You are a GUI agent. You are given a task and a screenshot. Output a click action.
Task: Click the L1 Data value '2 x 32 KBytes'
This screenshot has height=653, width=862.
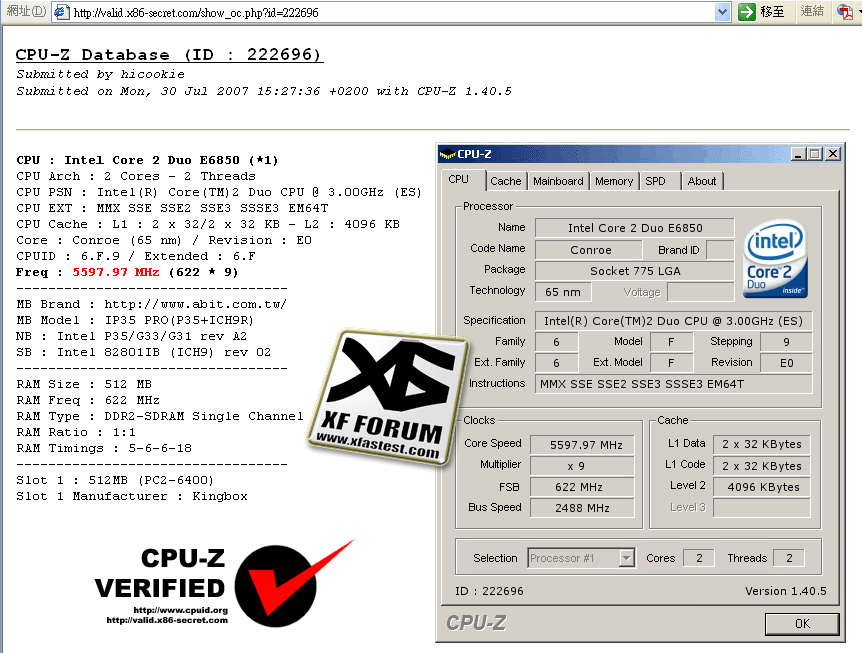coord(762,444)
